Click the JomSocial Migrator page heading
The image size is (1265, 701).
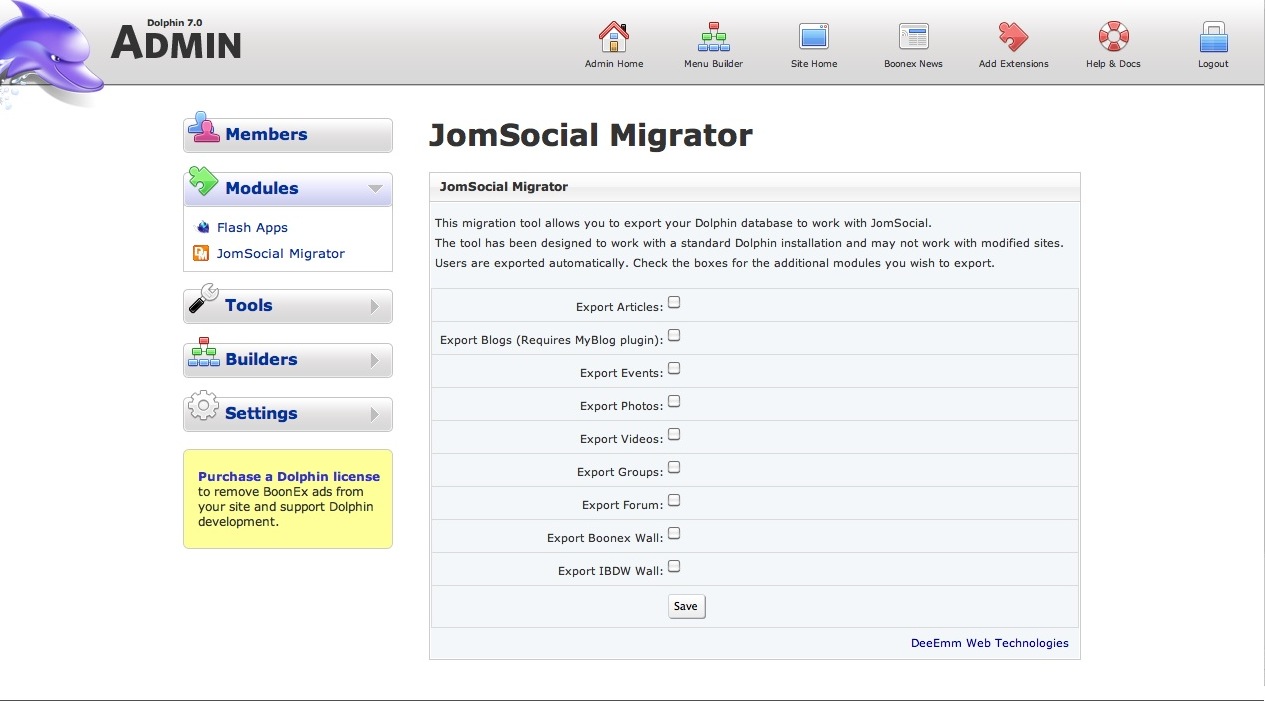click(x=590, y=135)
